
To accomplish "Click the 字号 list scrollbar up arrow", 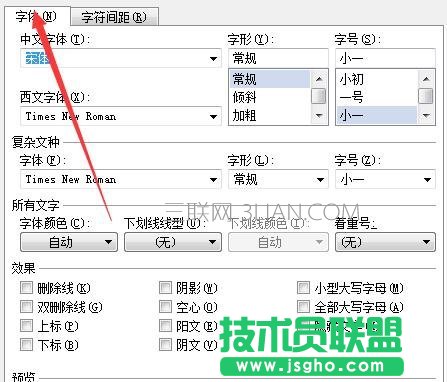I will [426, 79].
